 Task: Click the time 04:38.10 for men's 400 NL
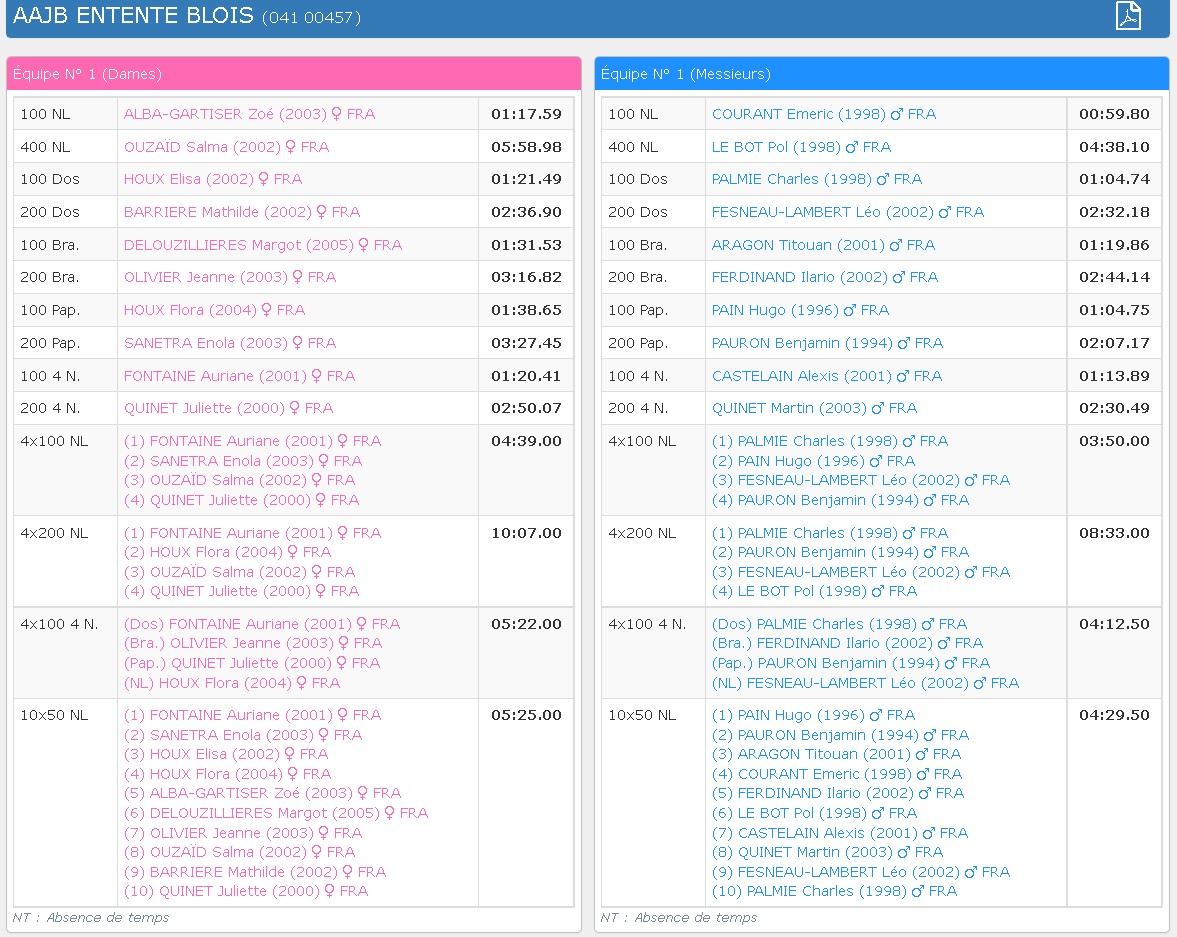[x=1114, y=147]
